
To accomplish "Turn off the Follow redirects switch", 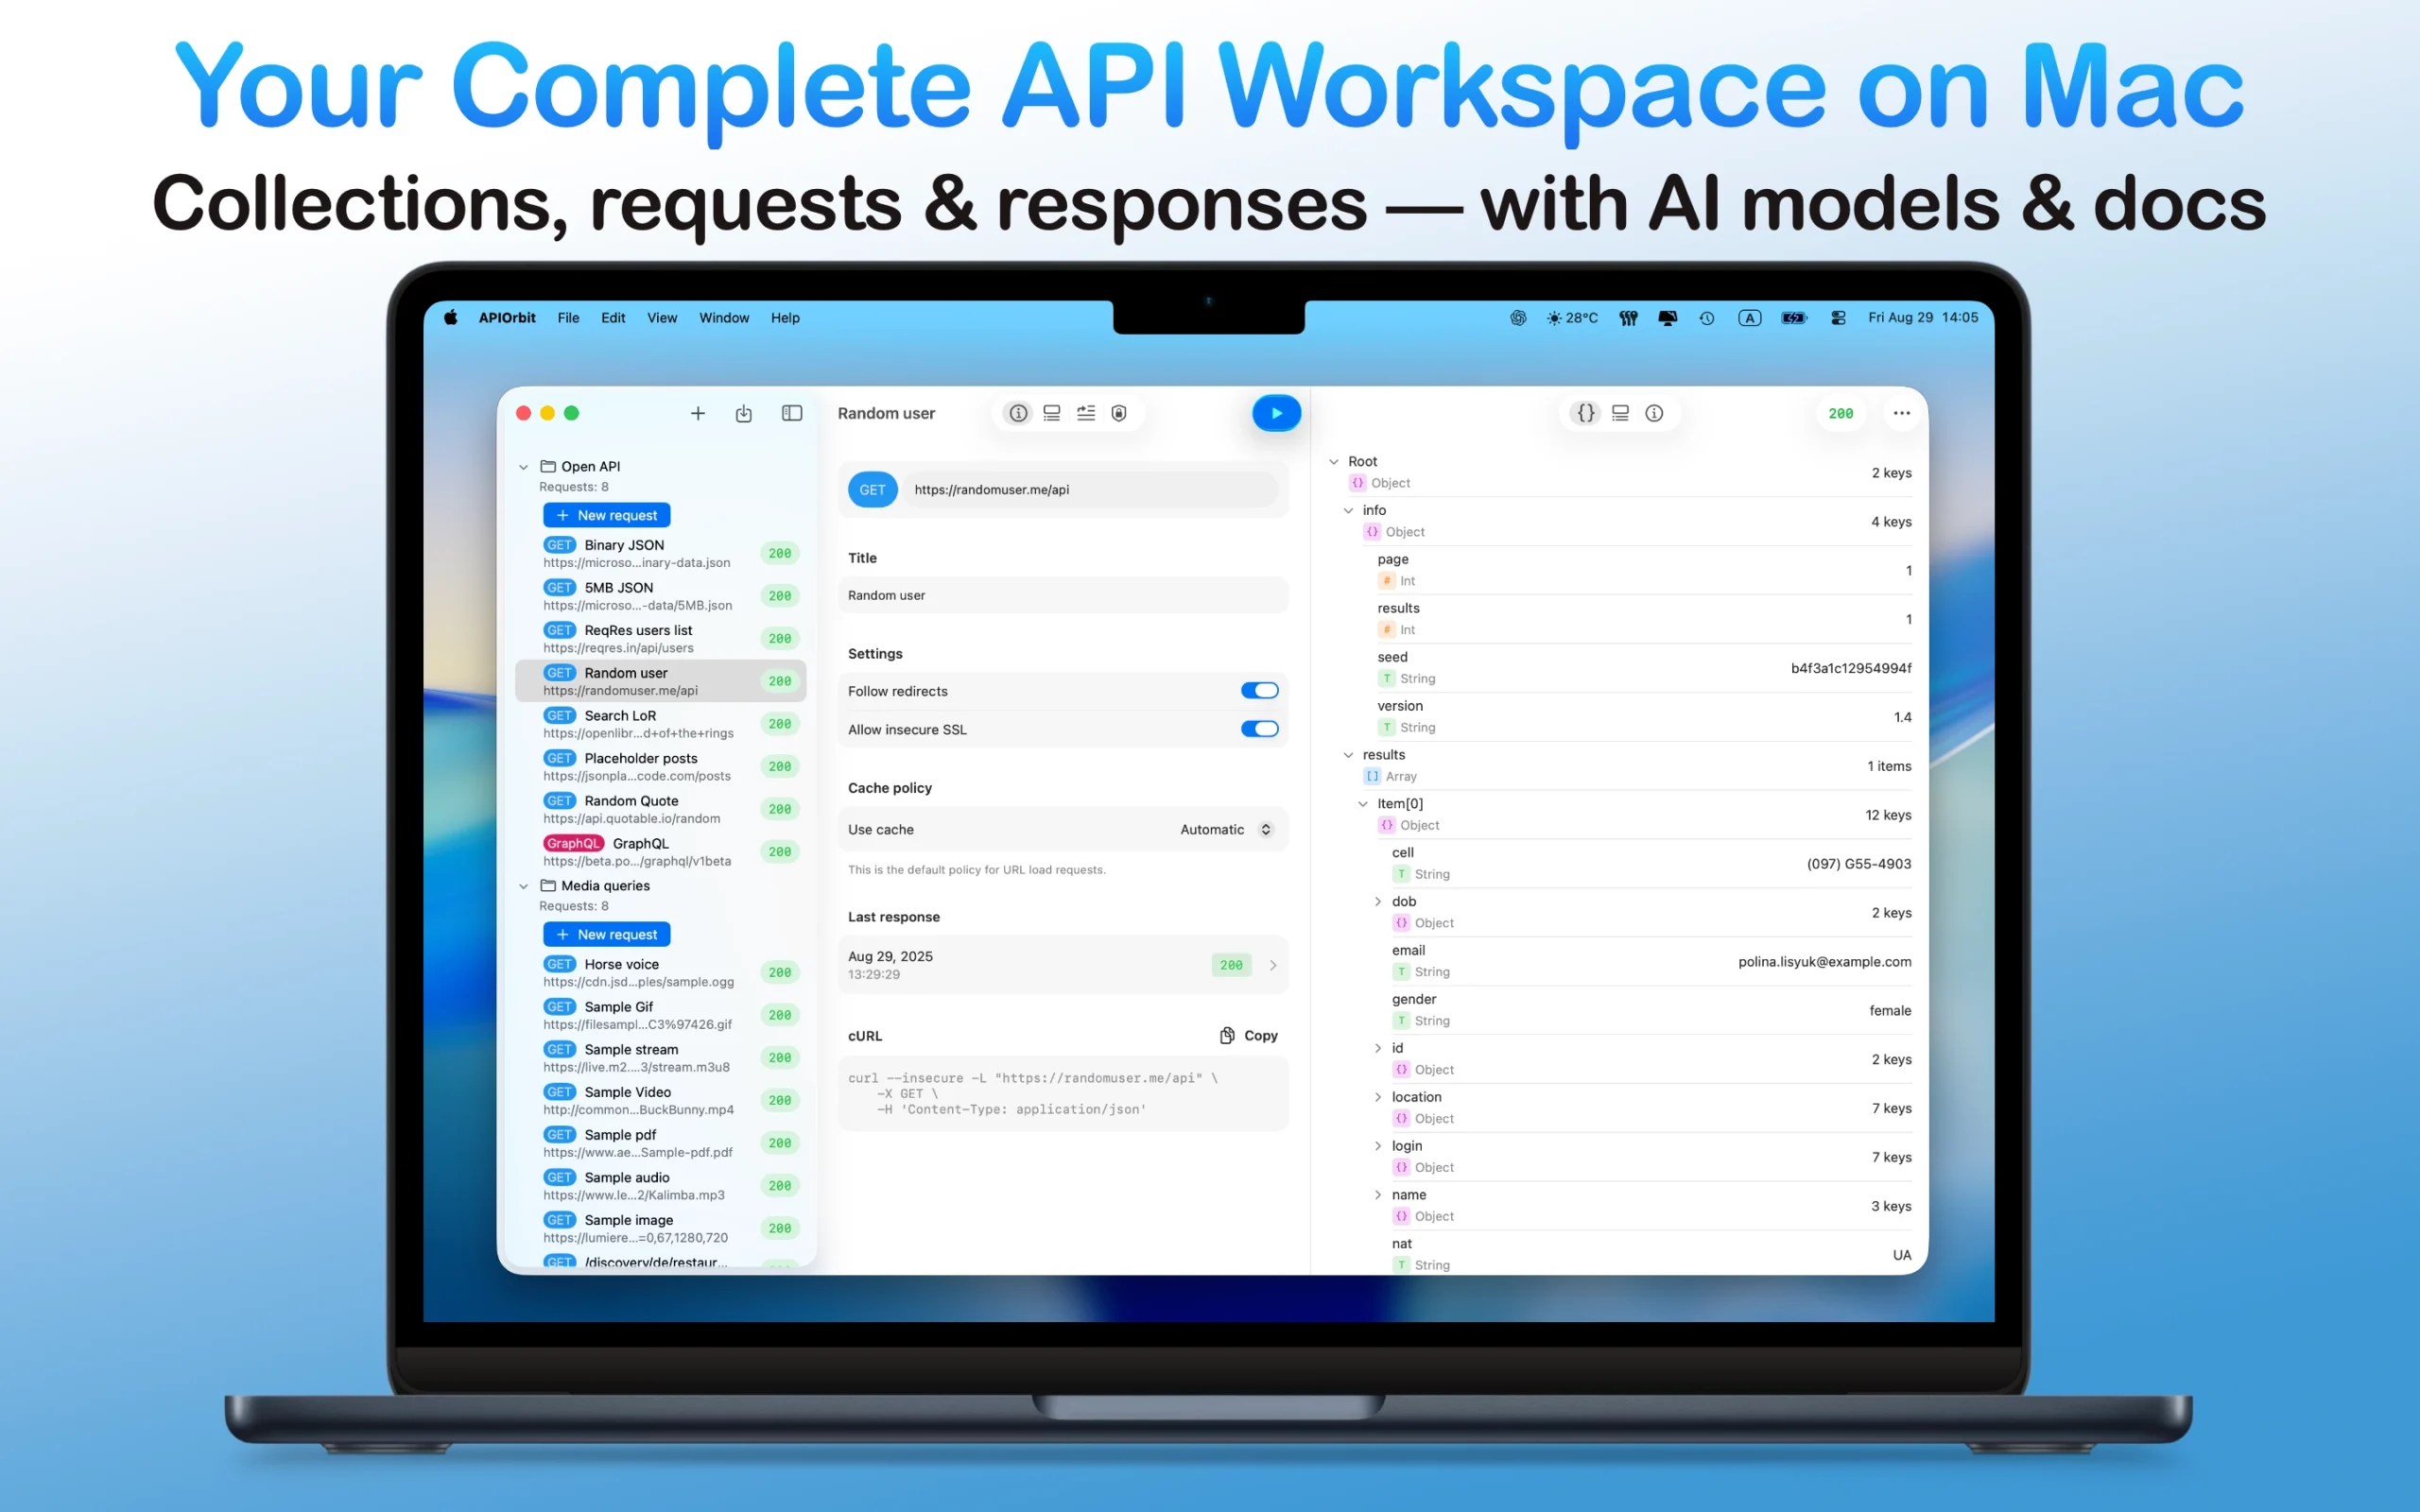I will (1259, 691).
